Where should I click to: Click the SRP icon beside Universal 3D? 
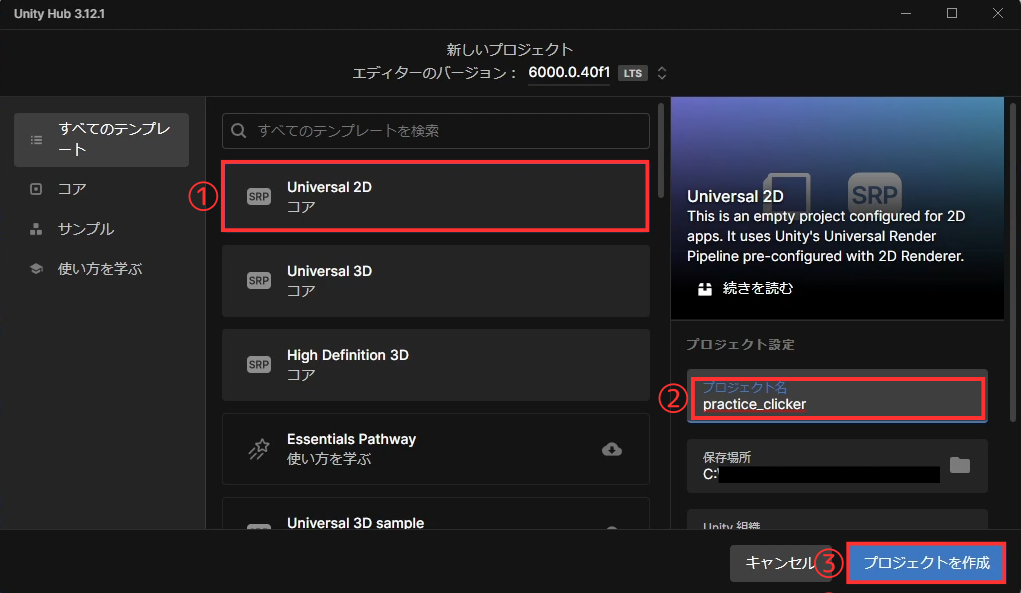click(259, 281)
